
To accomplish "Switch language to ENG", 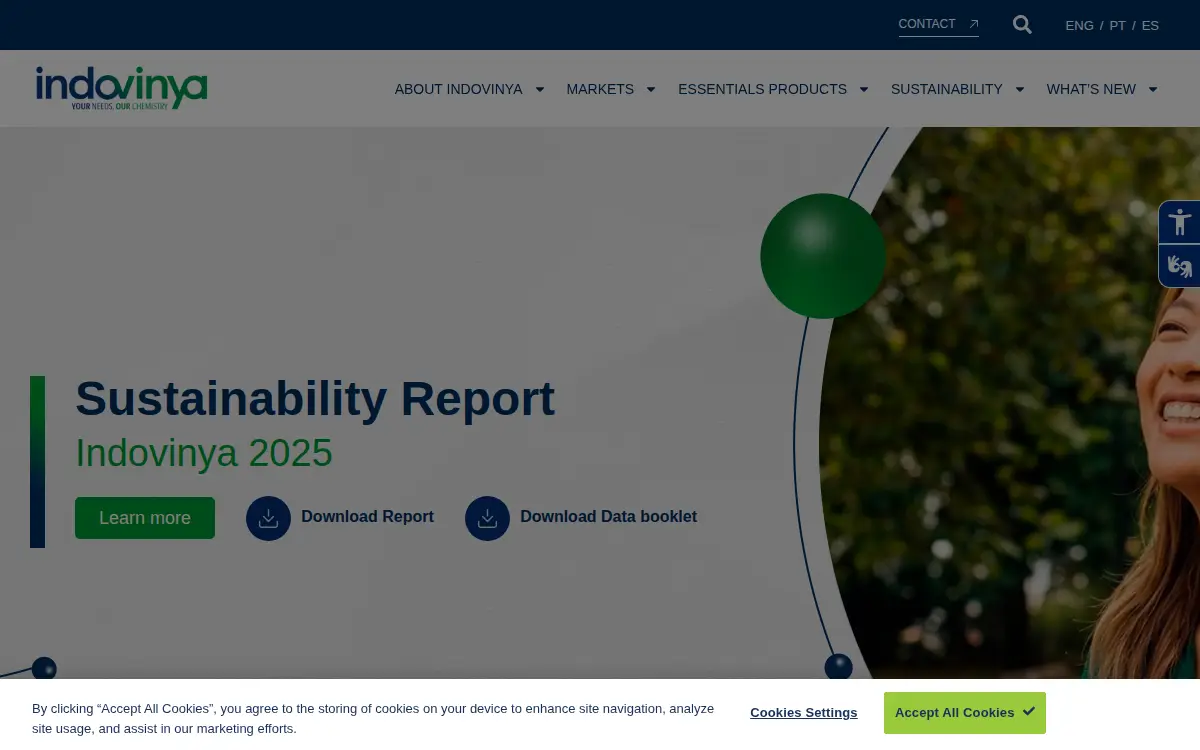I will (1079, 25).
